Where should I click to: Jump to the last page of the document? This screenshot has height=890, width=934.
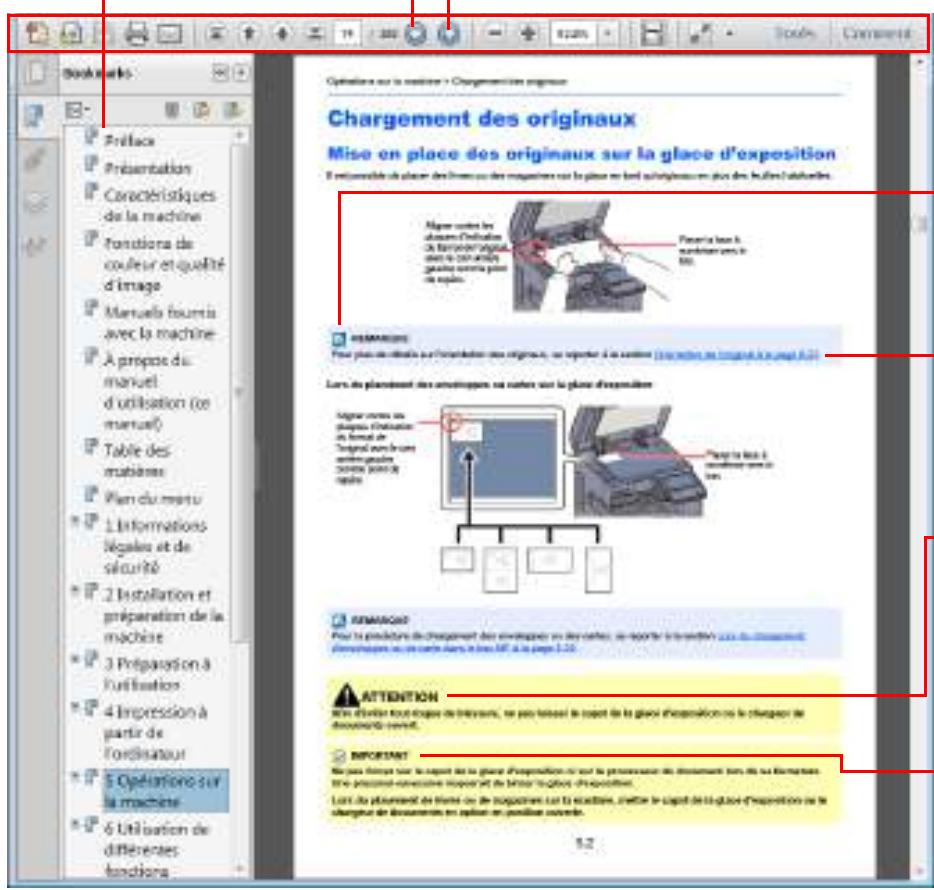pyautogui.click(x=315, y=33)
